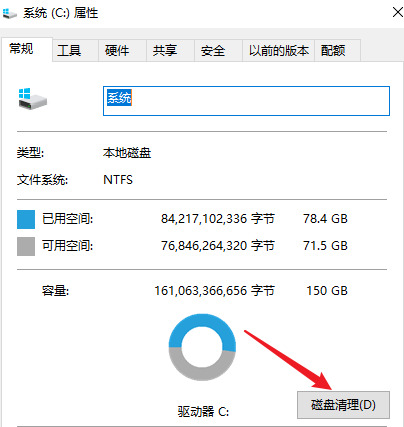
Task: Open the 配额 tab
Action: 338,51
